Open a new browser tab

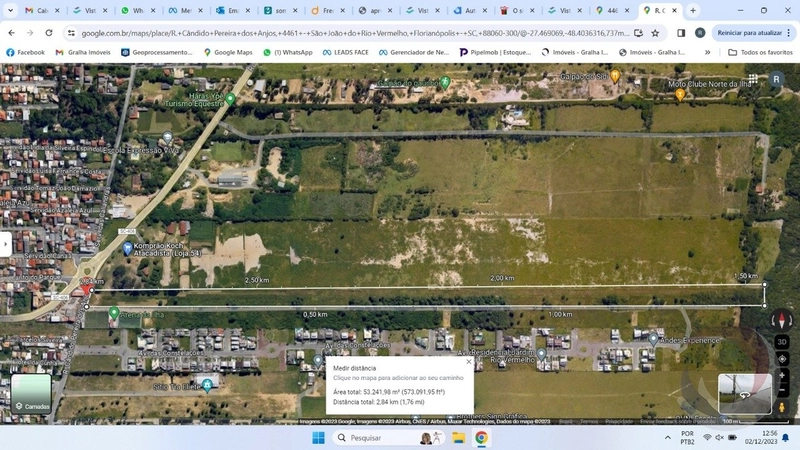[693, 10]
